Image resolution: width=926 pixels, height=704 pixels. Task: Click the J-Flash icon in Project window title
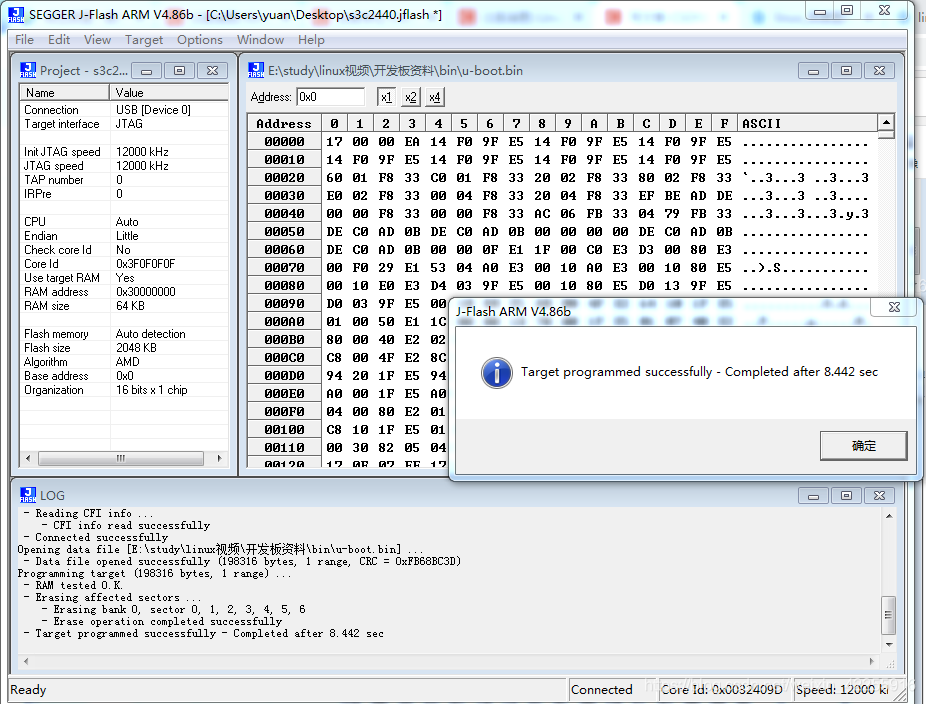point(28,70)
